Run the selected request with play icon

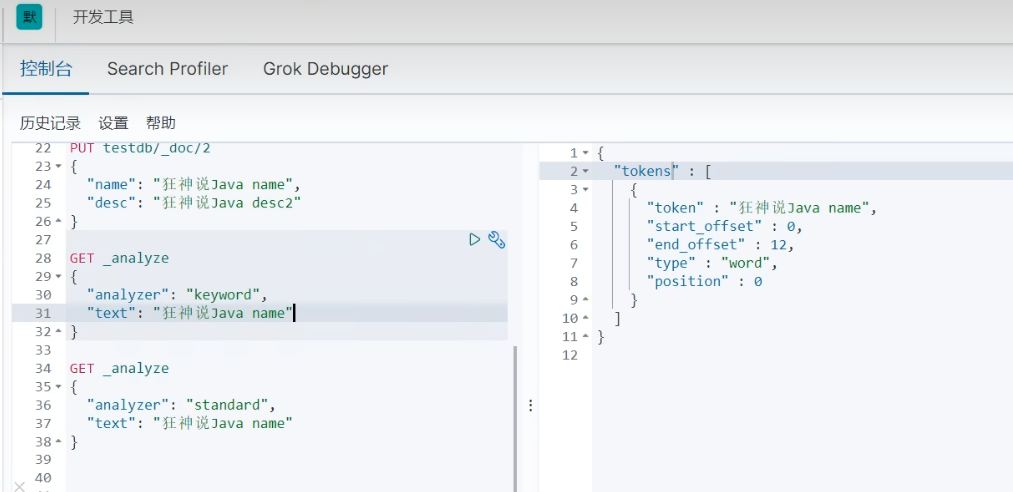[475, 240]
